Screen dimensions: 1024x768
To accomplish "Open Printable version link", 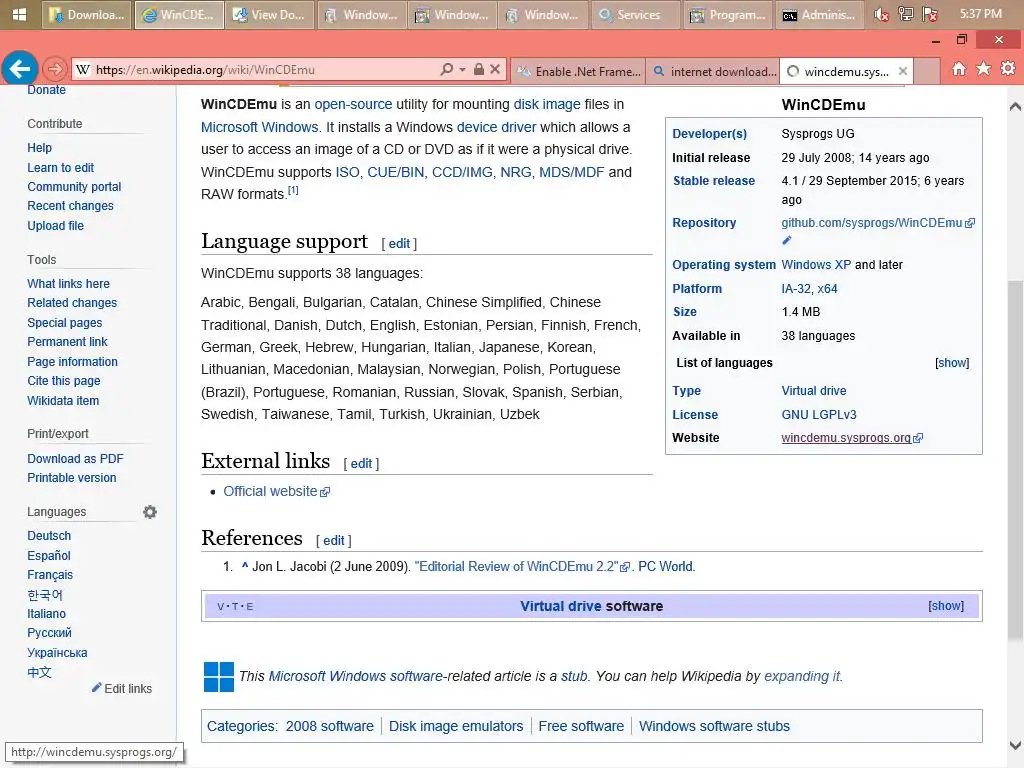I will (72, 477).
